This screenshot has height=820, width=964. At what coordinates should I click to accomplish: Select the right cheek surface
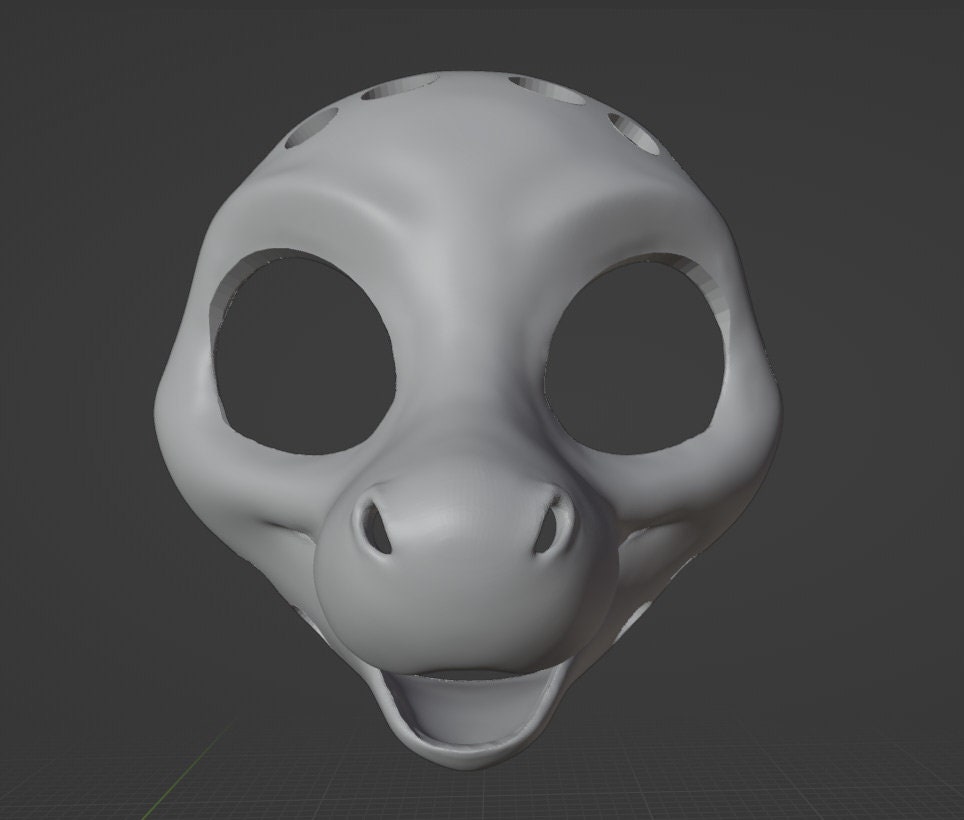coord(700,480)
